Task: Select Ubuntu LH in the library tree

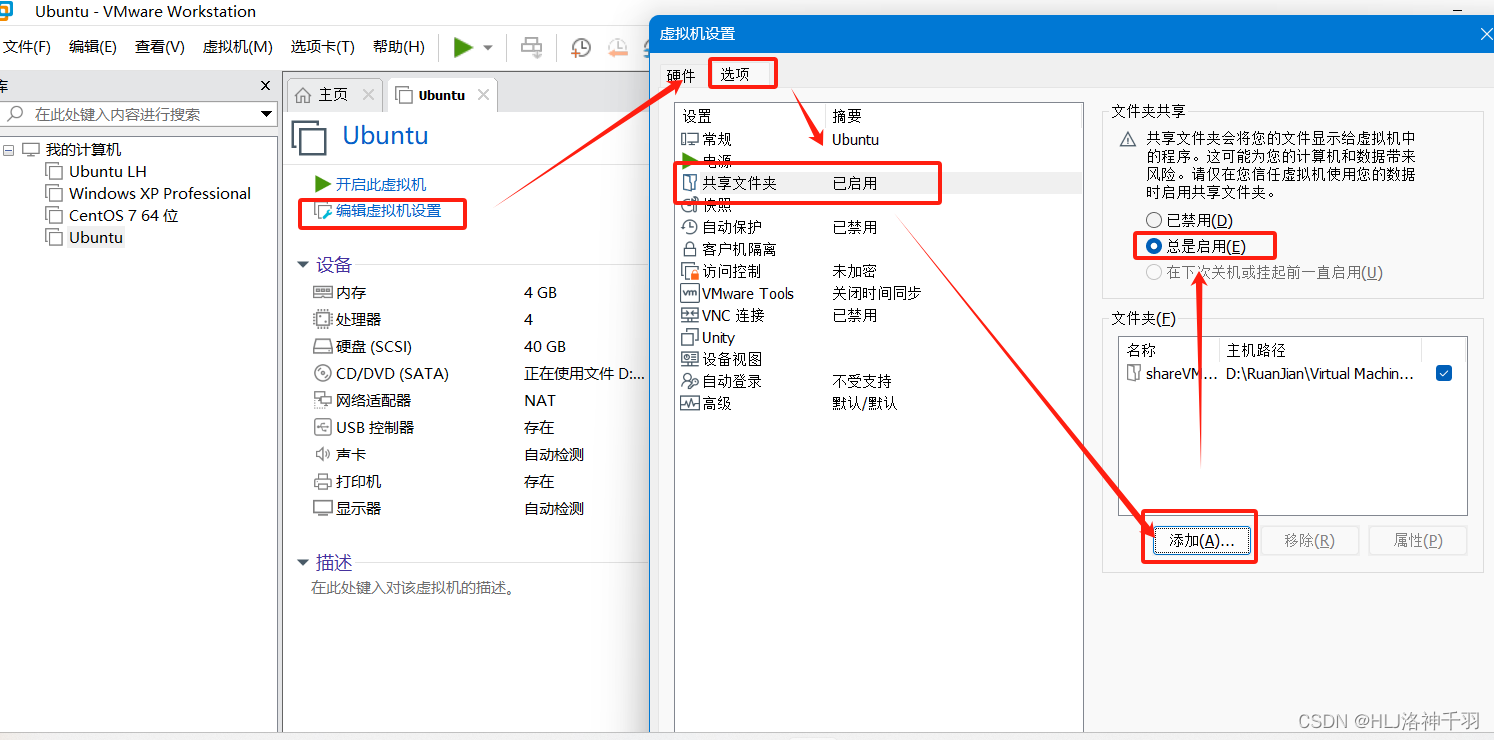Action: coord(108,172)
